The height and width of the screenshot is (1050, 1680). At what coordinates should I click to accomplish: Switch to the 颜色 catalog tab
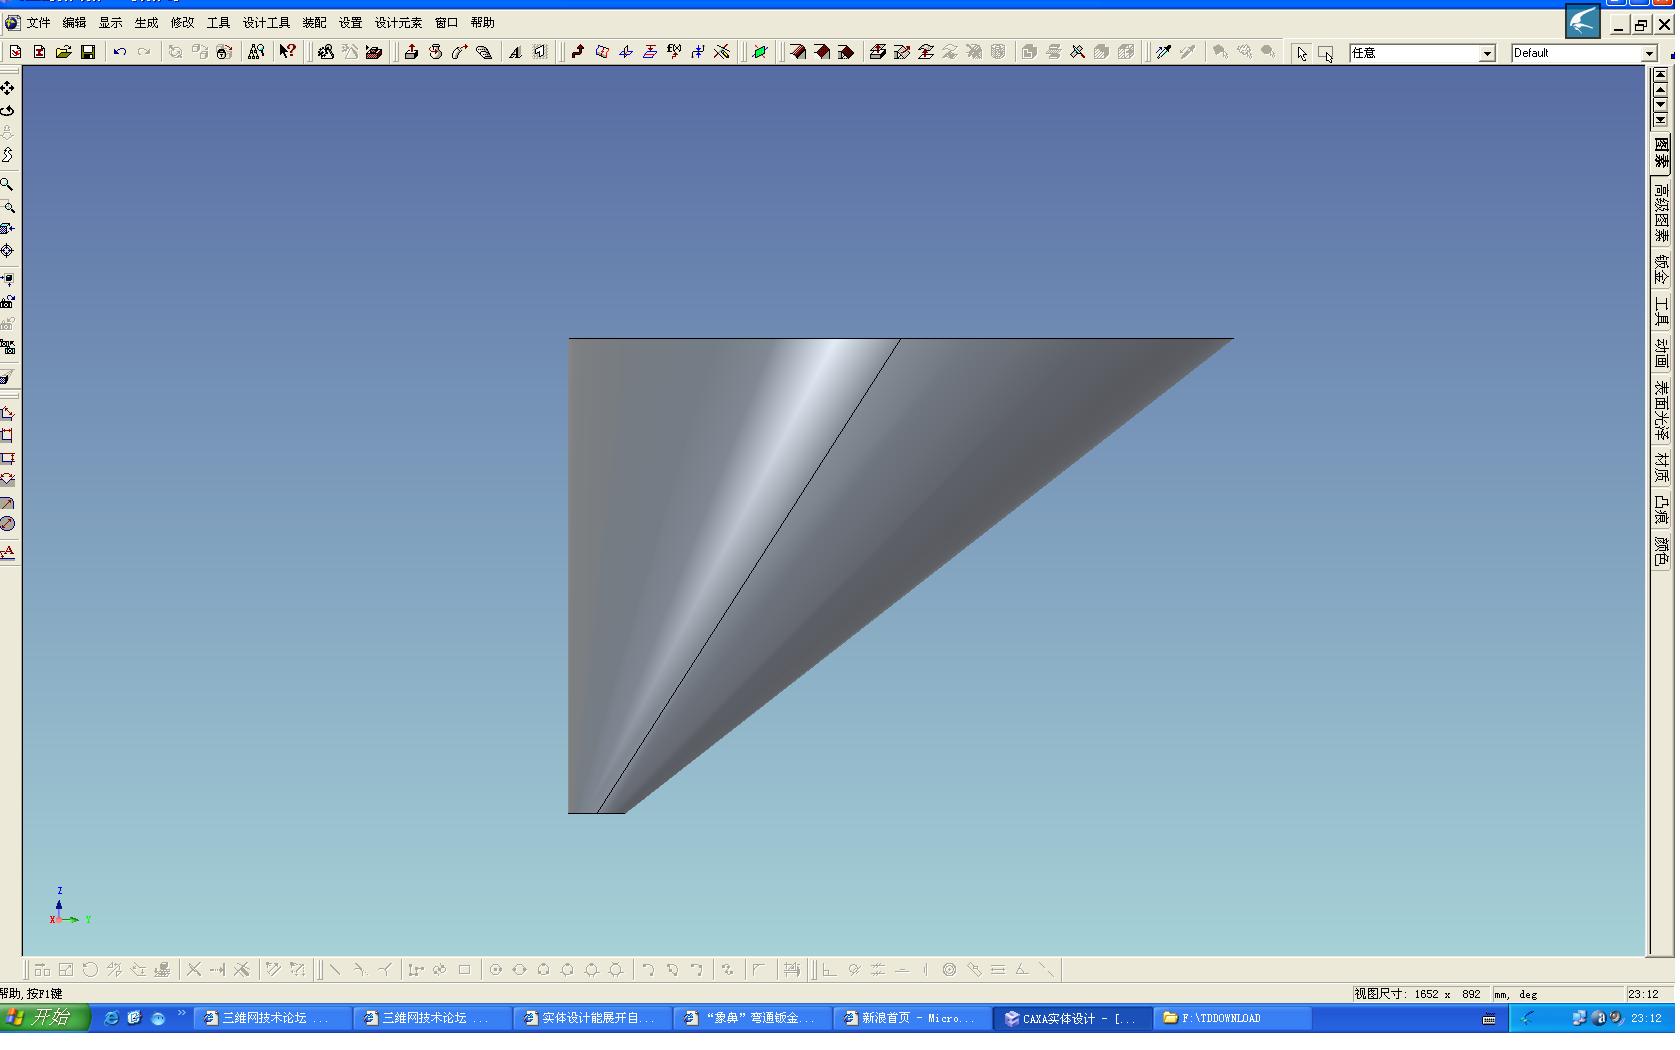coord(1661,552)
